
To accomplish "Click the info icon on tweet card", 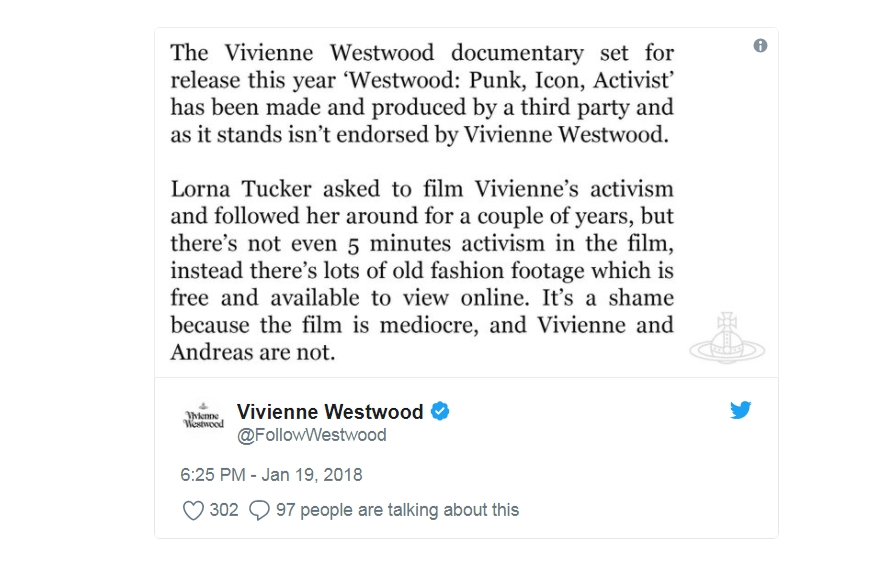I will [760, 45].
